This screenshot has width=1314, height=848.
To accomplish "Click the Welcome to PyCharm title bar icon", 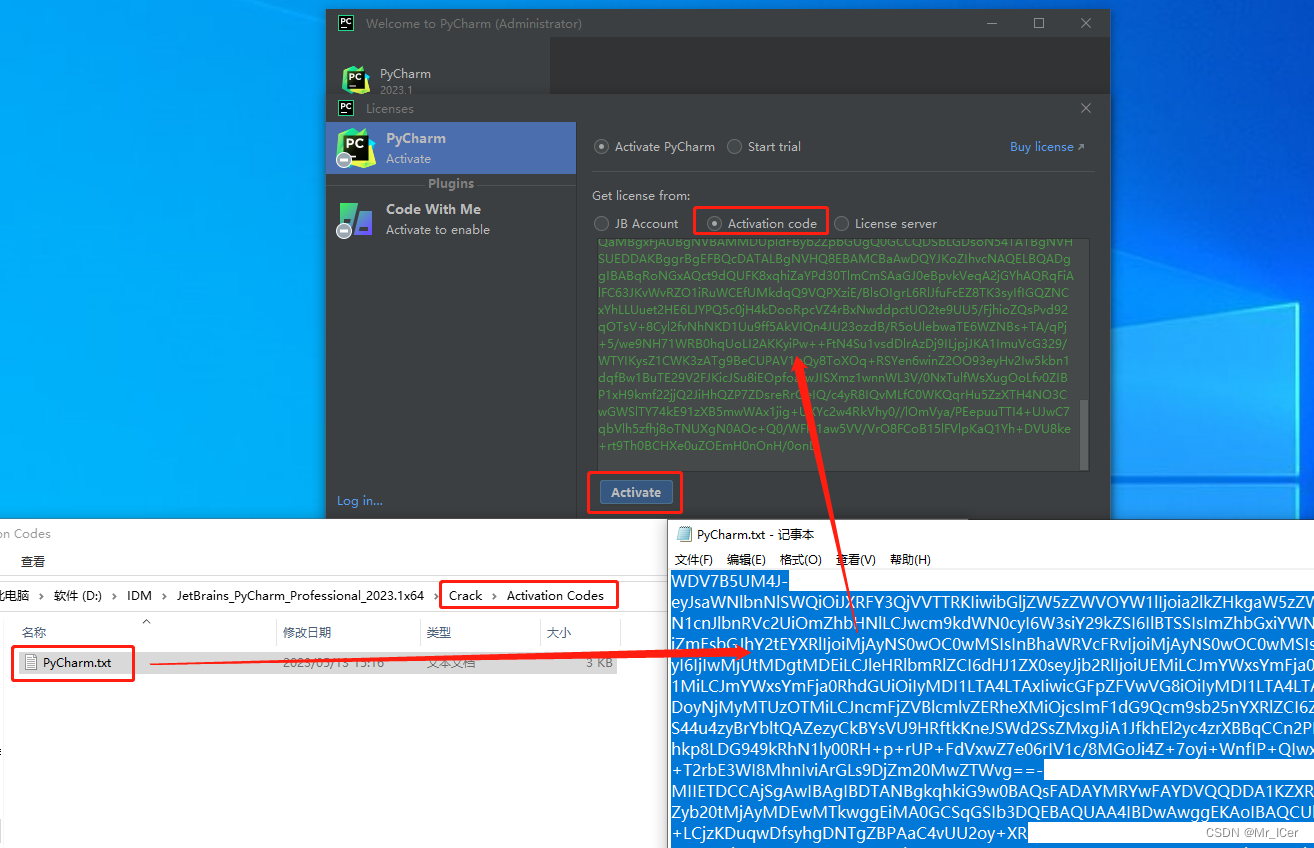I will click(x=346, y=23).
